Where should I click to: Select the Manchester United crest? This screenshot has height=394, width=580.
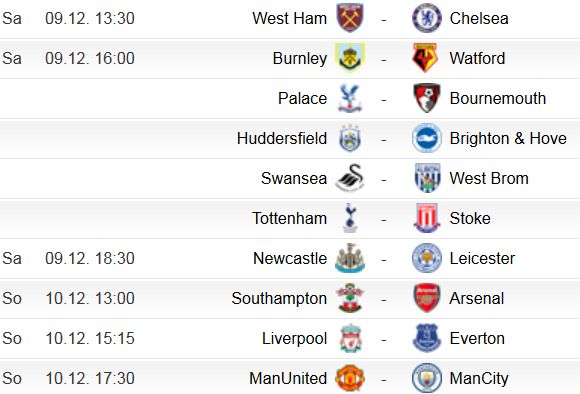coord(350,378)
